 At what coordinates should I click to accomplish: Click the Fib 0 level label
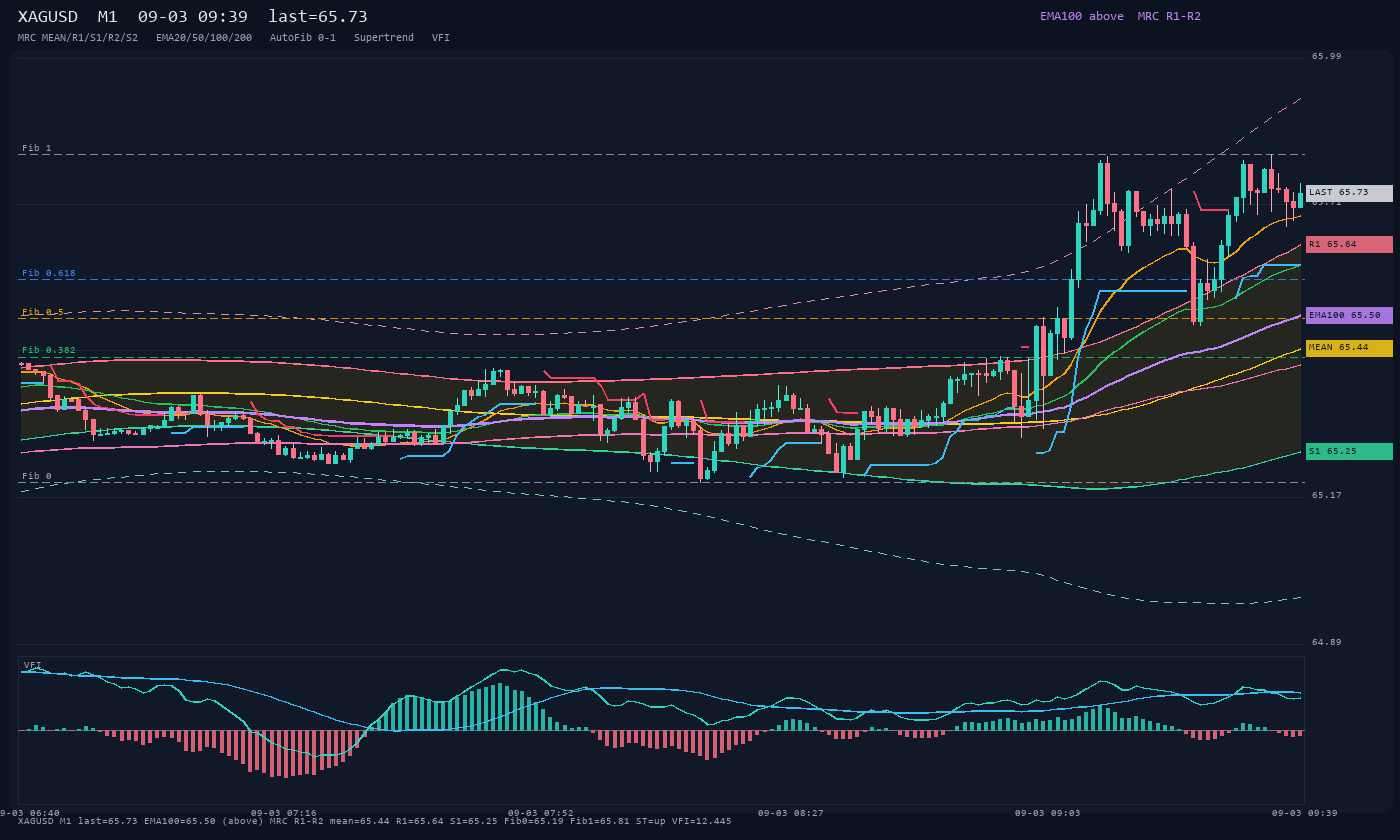pyautogui.click(x=37, y=476)
